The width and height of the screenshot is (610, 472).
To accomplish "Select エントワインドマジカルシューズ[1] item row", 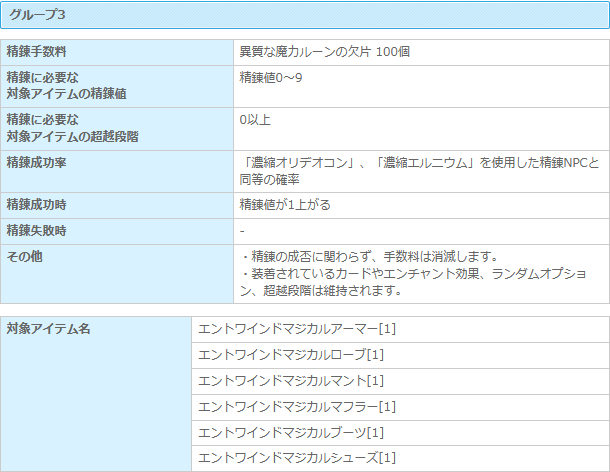I will tap(298, 458).
